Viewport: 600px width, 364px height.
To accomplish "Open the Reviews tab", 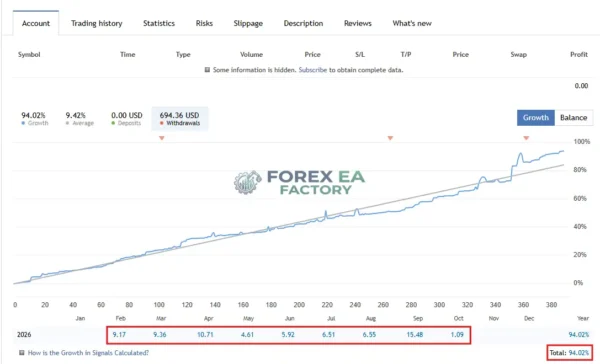I will (x=357, y=23).
